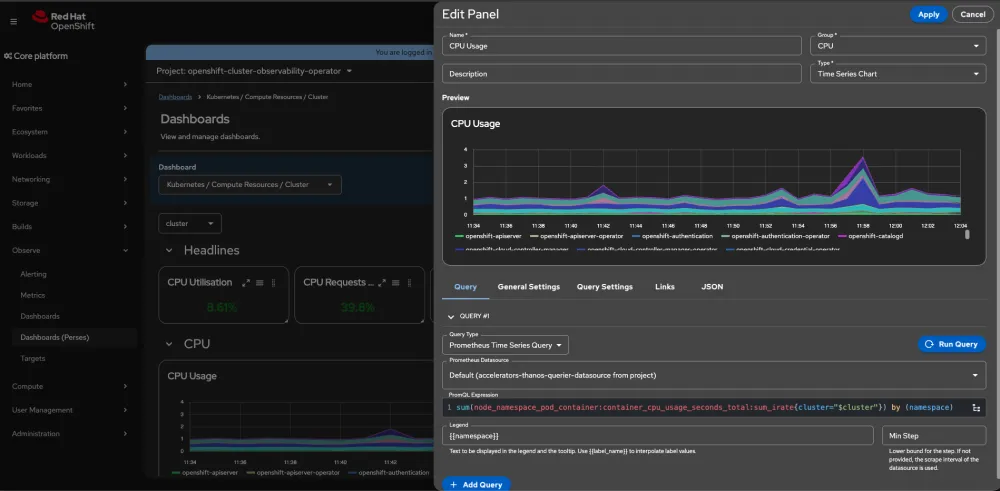Collapse the QUERY #1 section
1000x491 pixels.
pyautogui.click(x=452, y=316)
